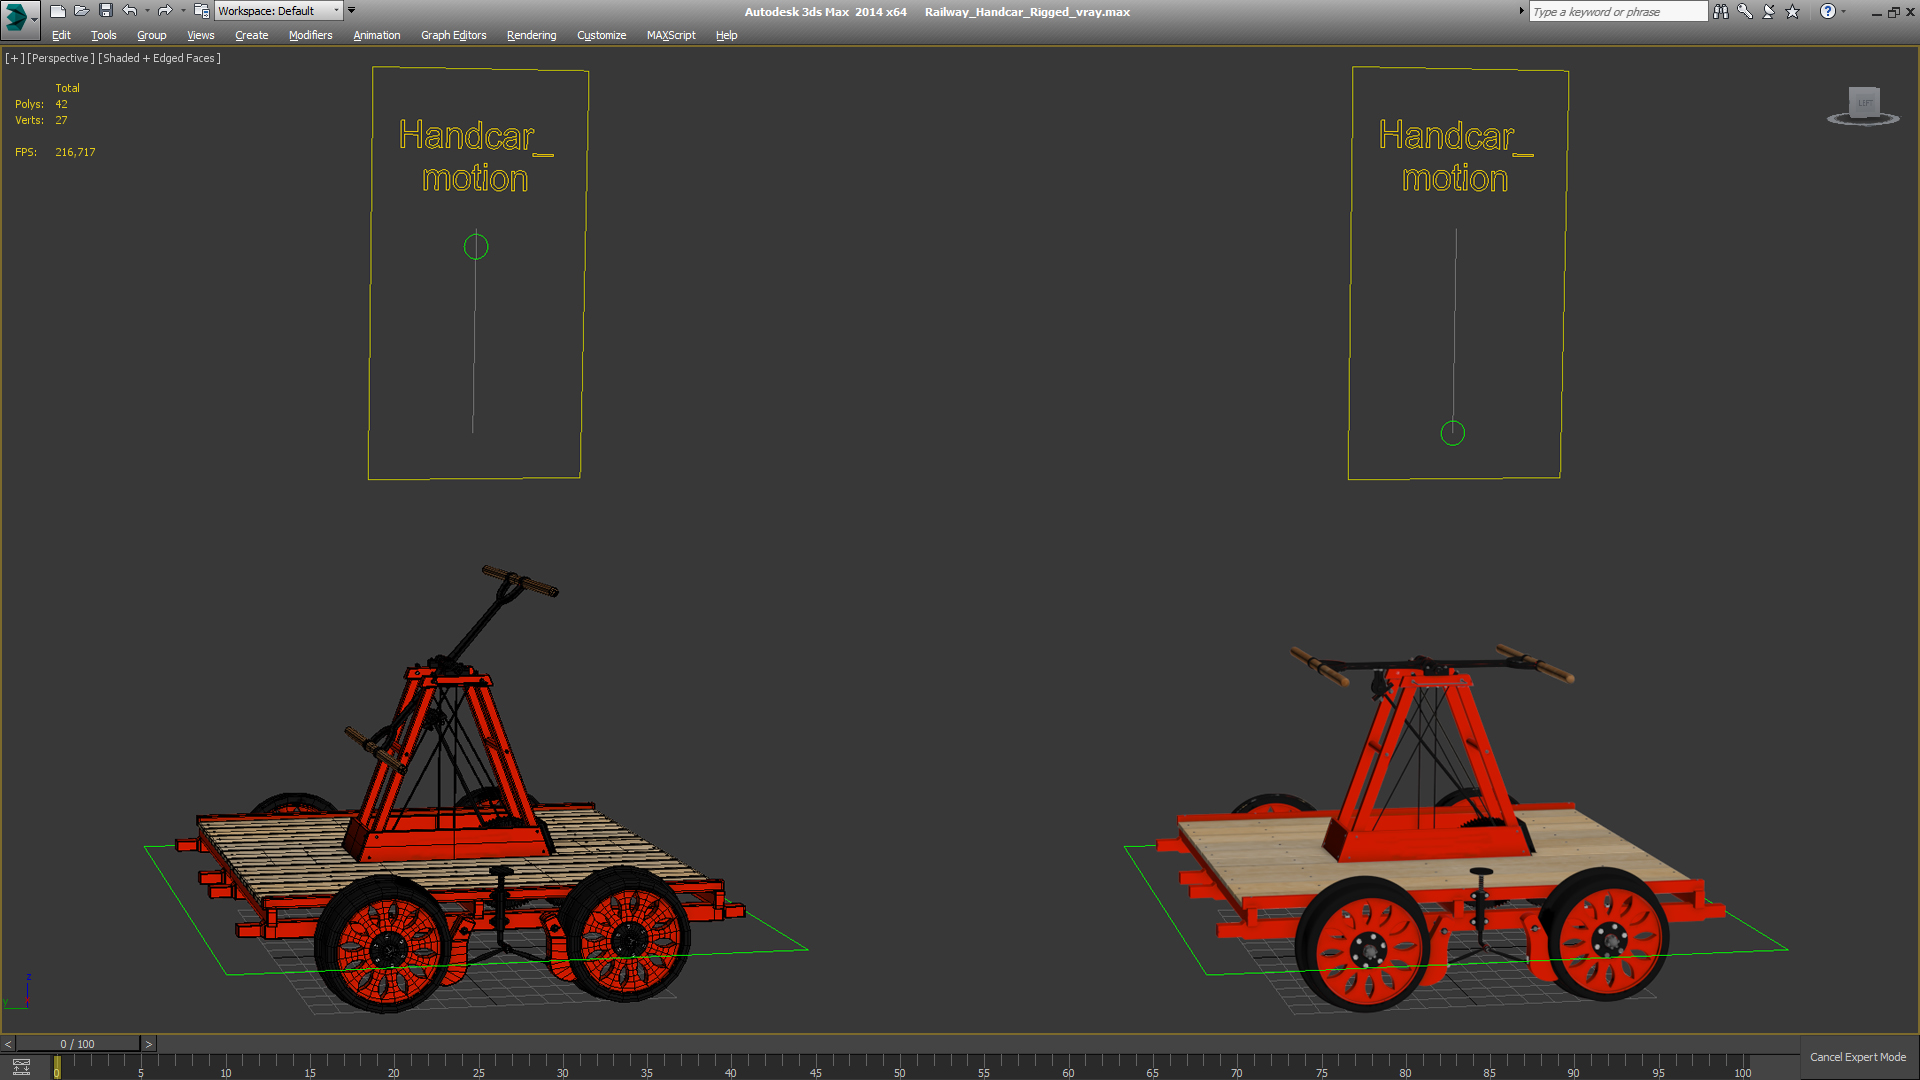
Task: Open the [Perspective] viewport view menu
Action: pyautogui.click(x=61, y=58)
